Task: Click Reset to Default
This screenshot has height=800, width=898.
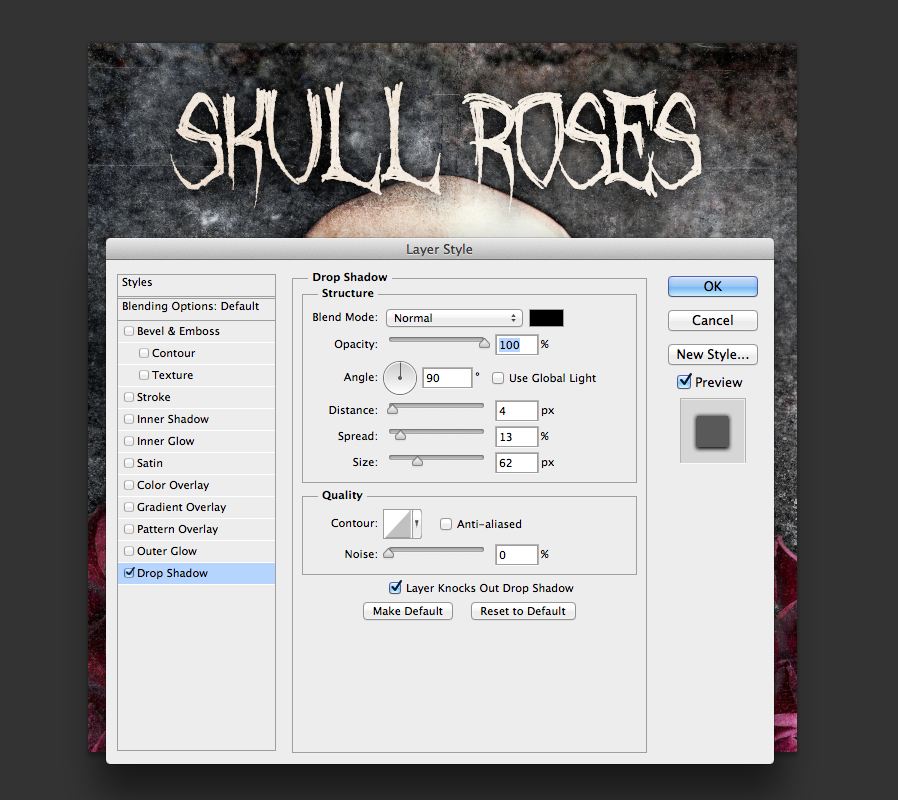Action: [x=522, y=610]
